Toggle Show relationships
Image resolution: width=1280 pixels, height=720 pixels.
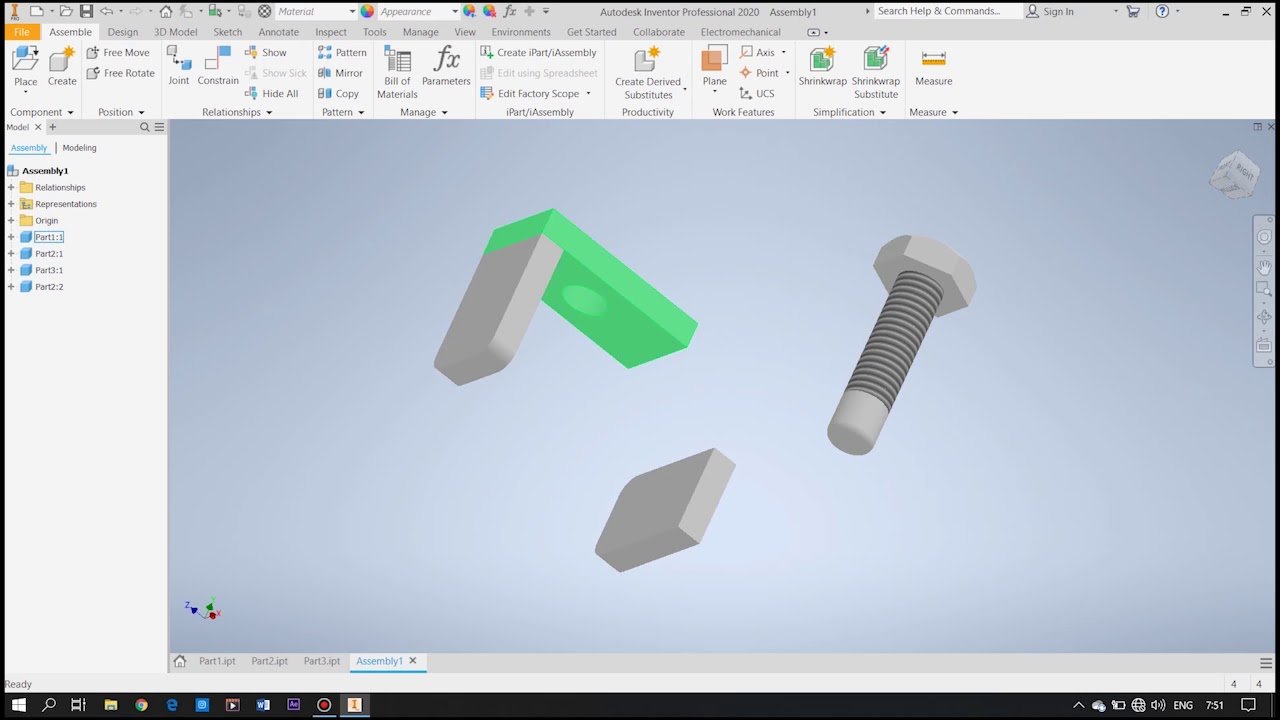click(x=266, y=53)
